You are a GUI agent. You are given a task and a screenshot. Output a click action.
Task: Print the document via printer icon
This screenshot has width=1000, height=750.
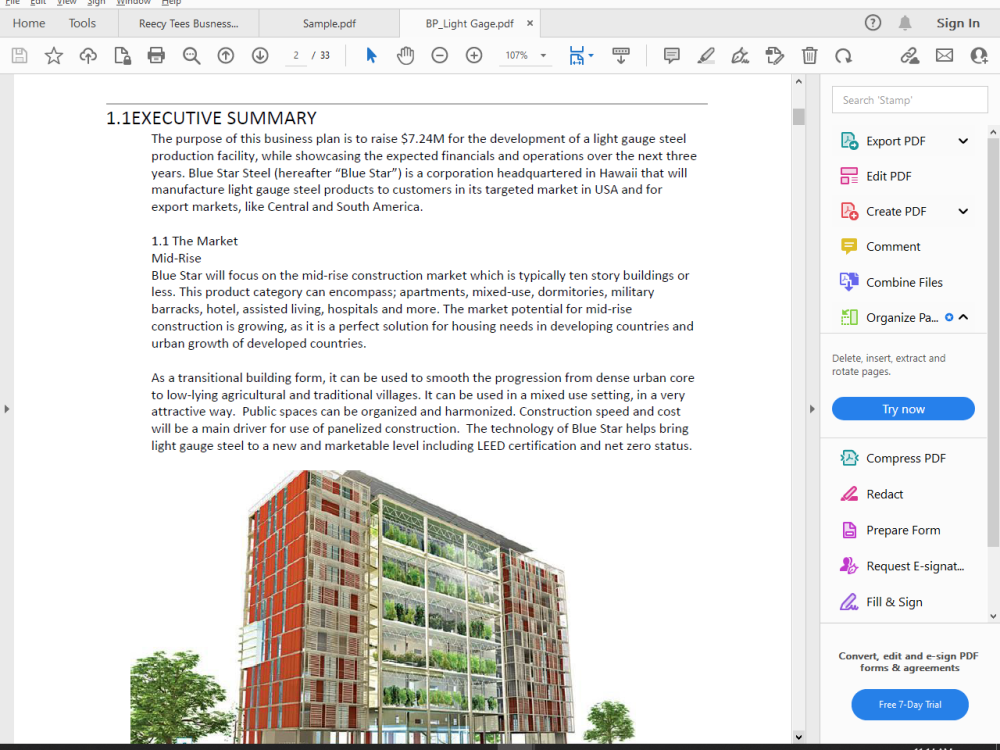(156, 55)
